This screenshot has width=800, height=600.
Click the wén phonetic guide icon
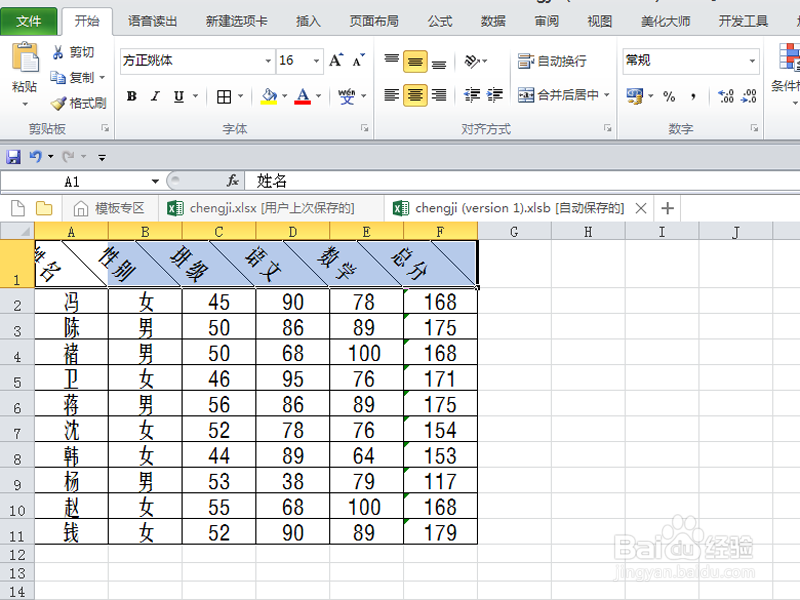[x=346, y=96]
